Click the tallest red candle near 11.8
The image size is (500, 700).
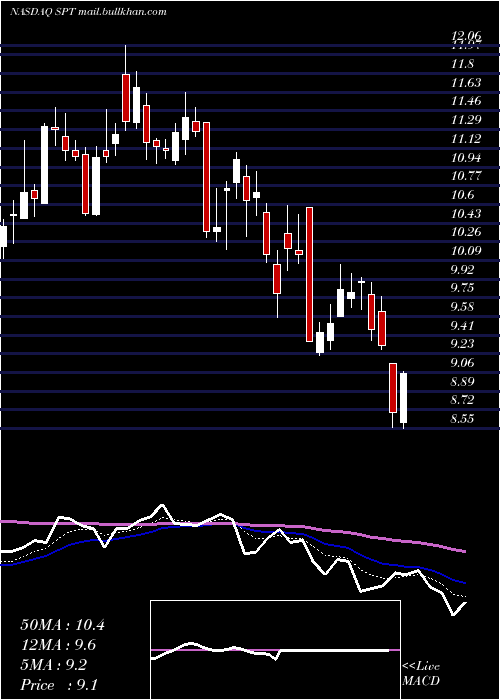(x=126, y=98)
